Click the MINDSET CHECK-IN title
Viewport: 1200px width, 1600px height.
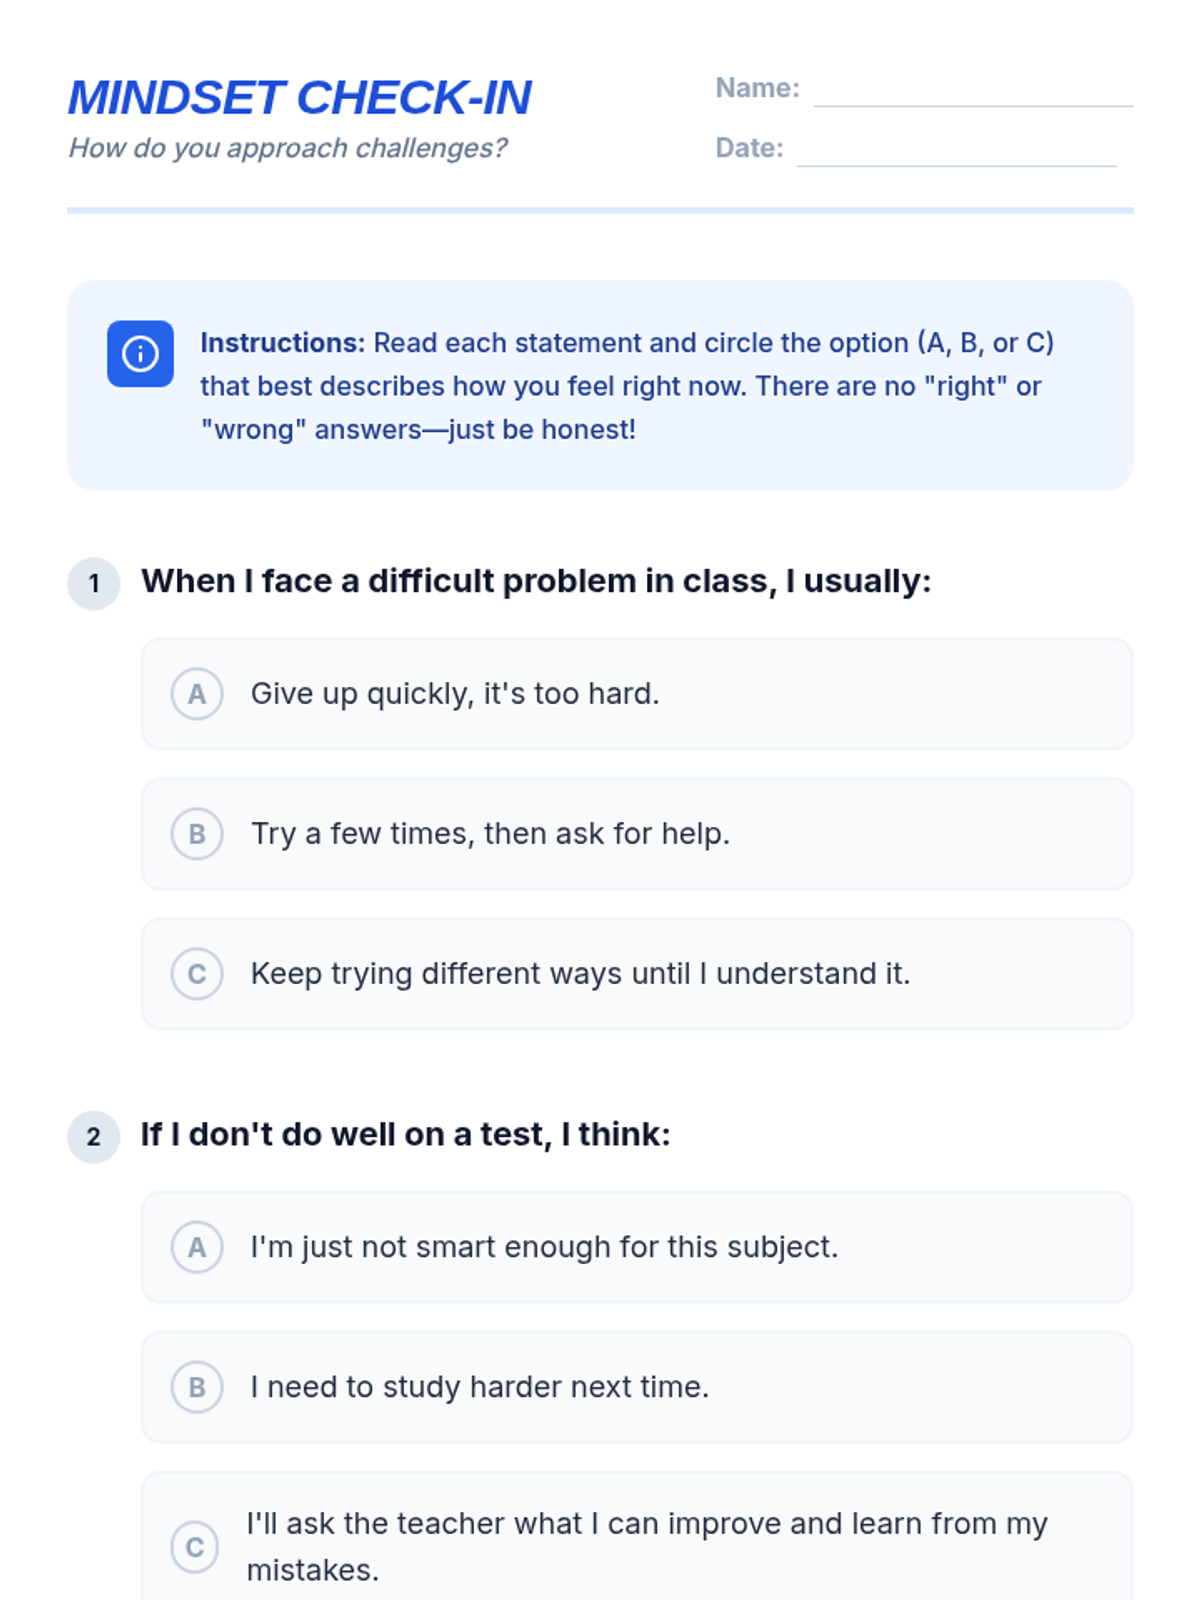300,98
